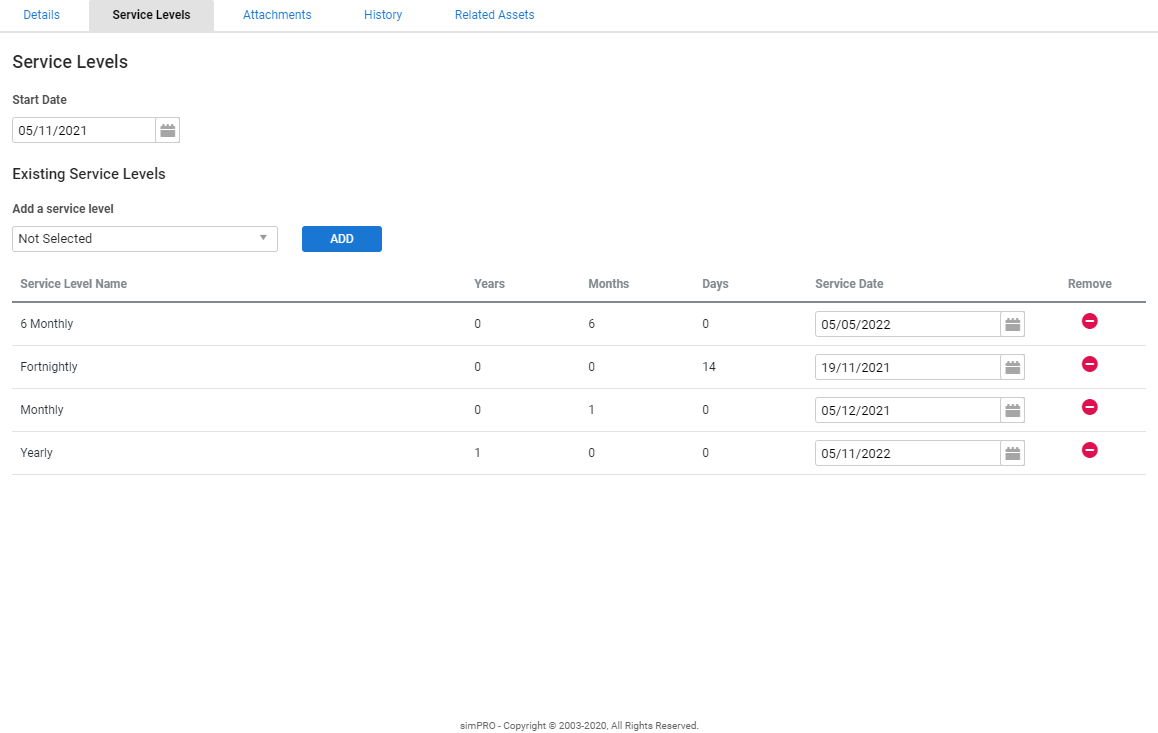Click the Service Level Name column header
This screenshot has height=733, width=1158.
coord(73,283)
